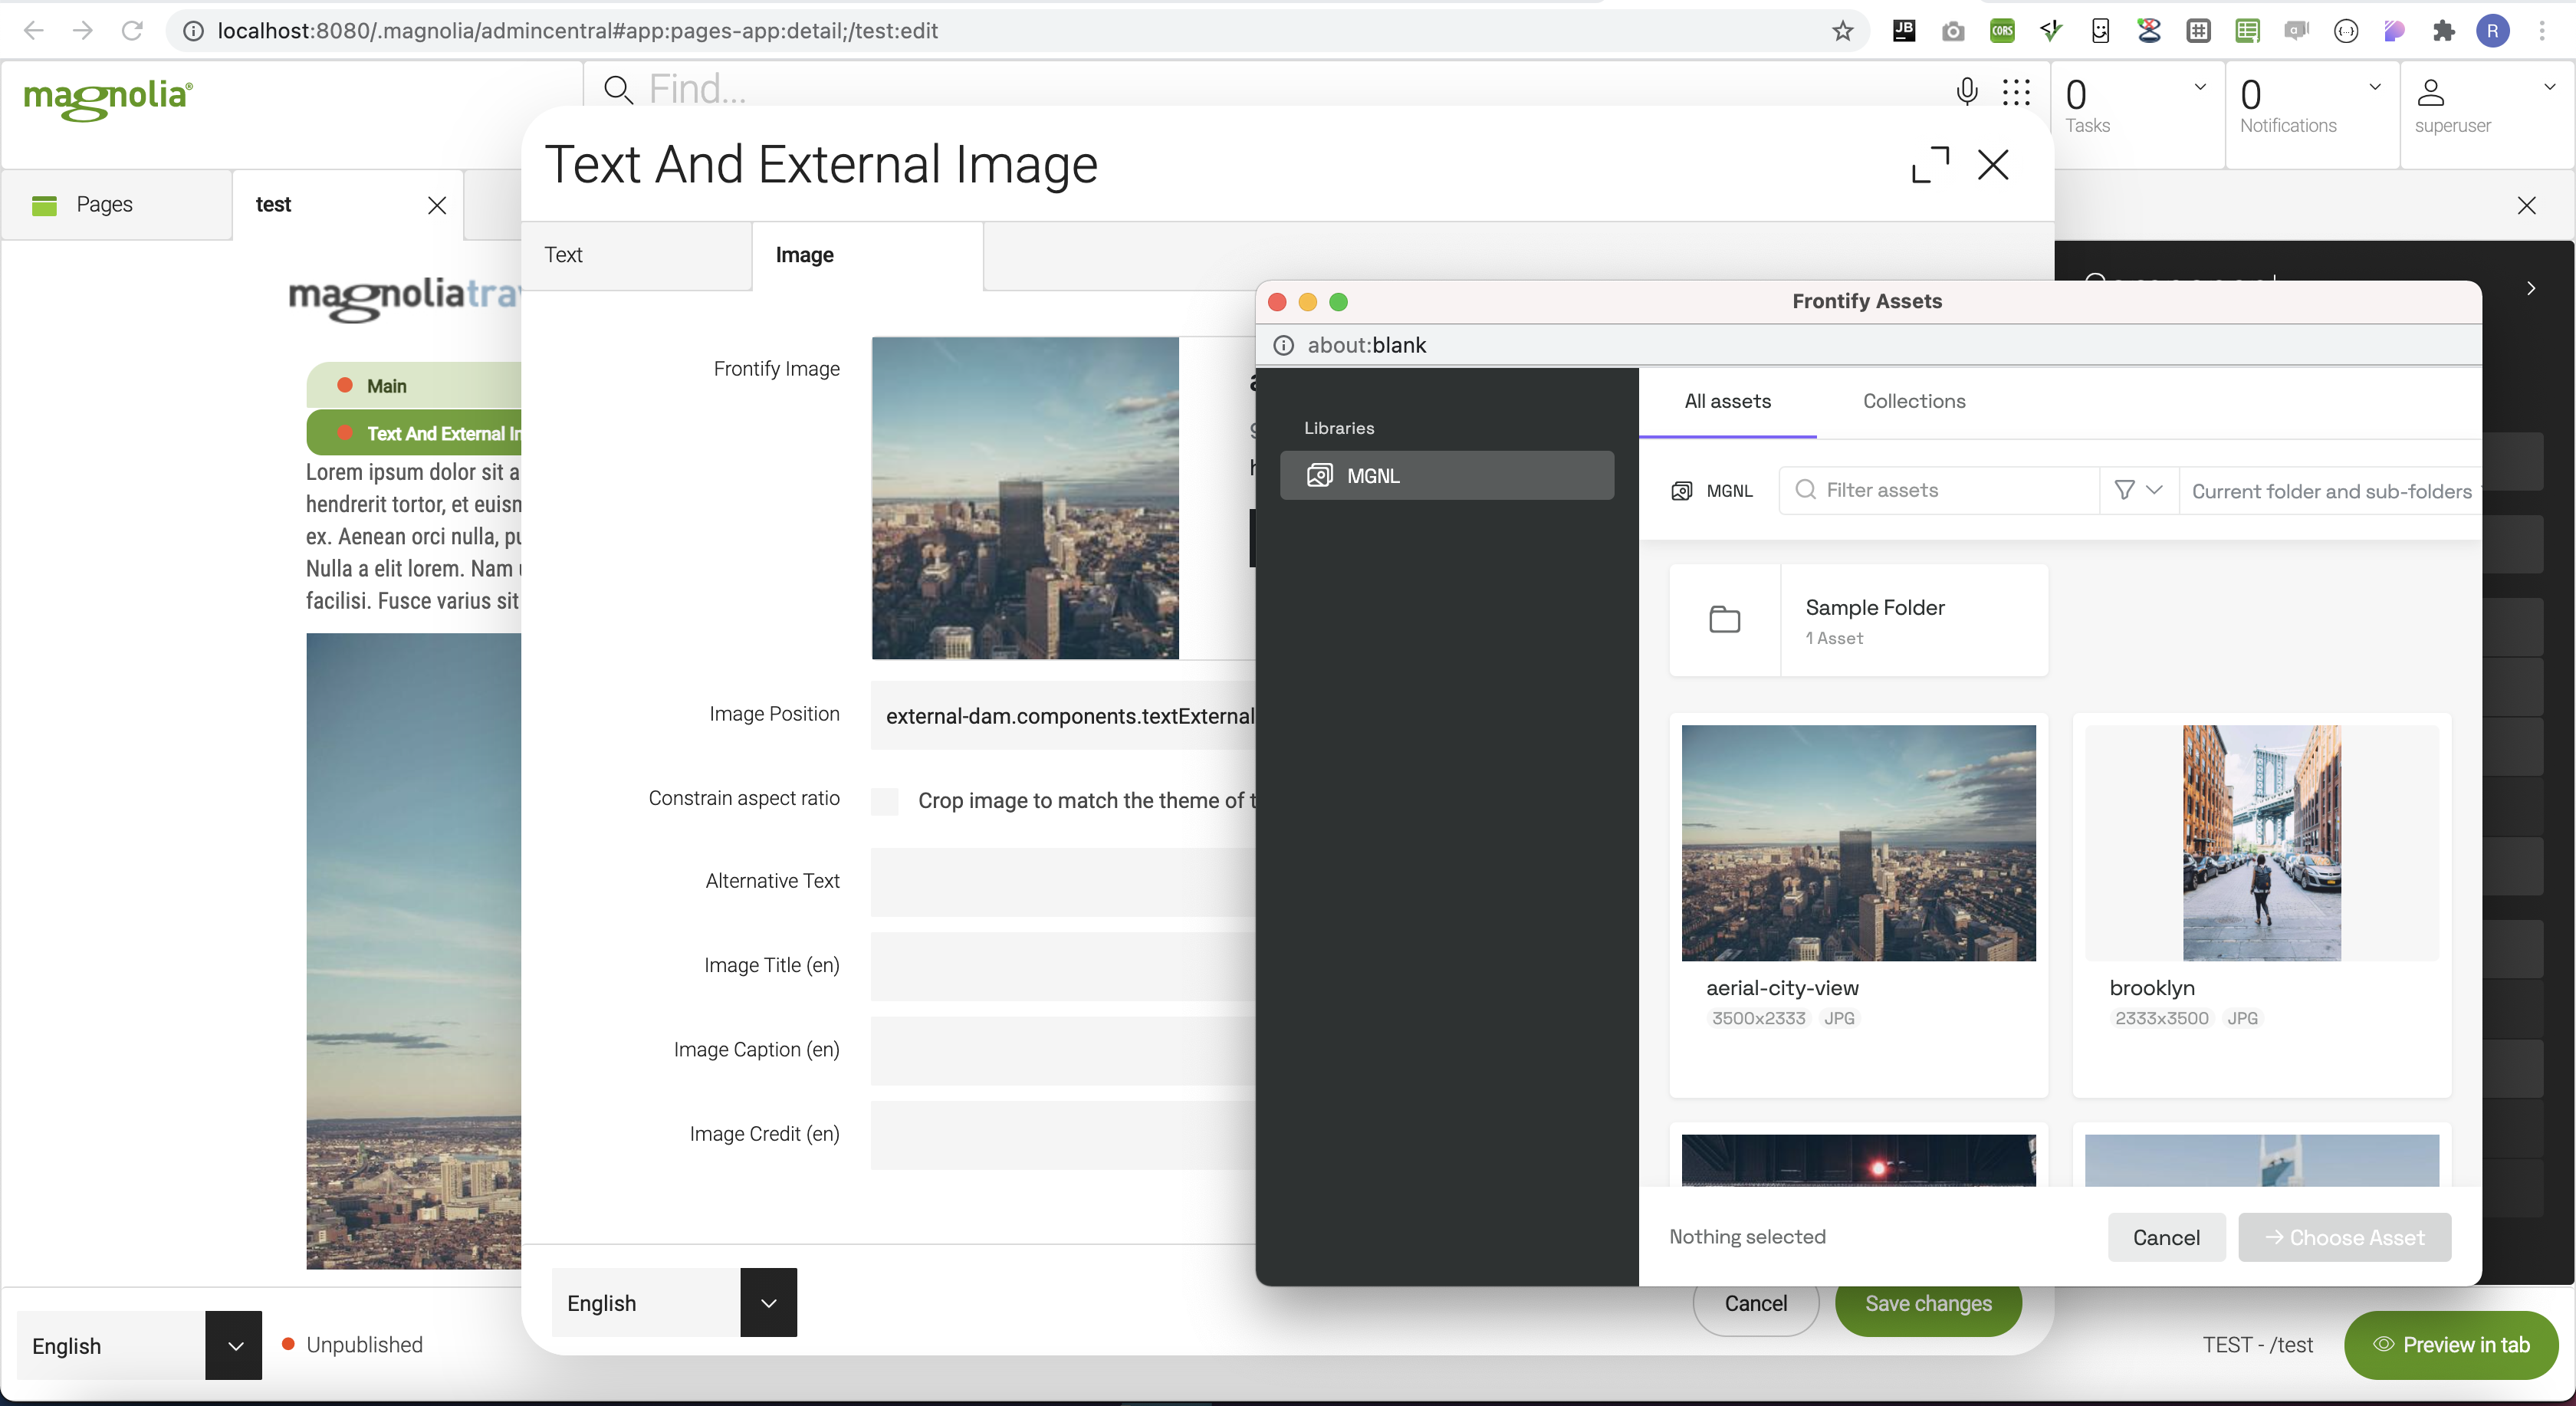
Task: Focus the Filter assets search field
Action: (1938, 490)
